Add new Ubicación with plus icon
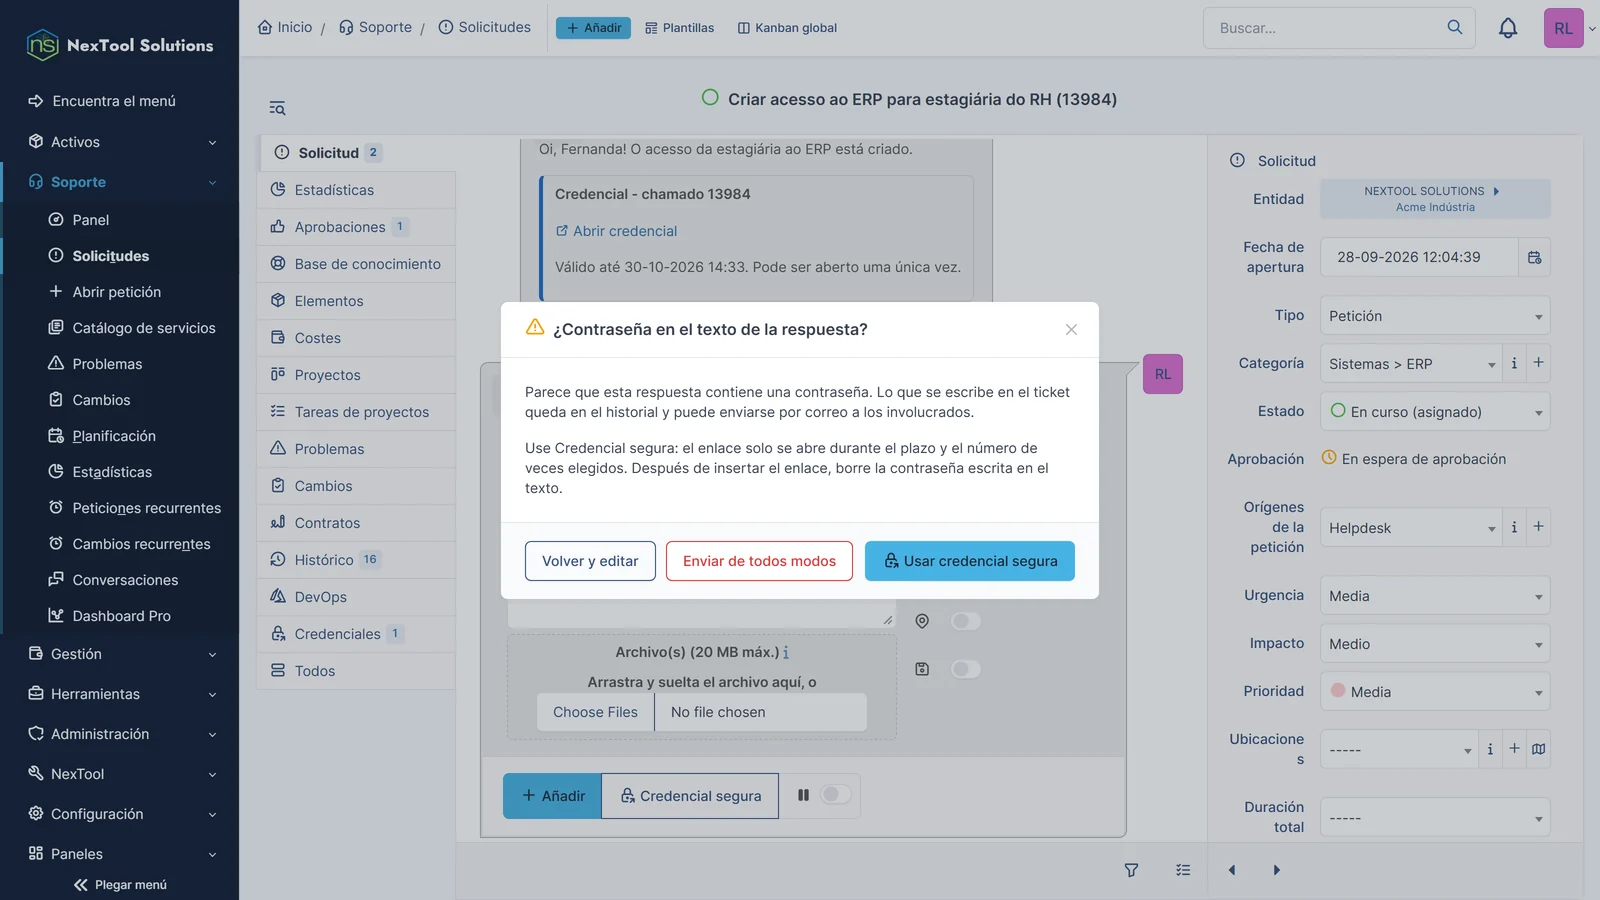The image size is (1600, 900). pos(1514,749)
